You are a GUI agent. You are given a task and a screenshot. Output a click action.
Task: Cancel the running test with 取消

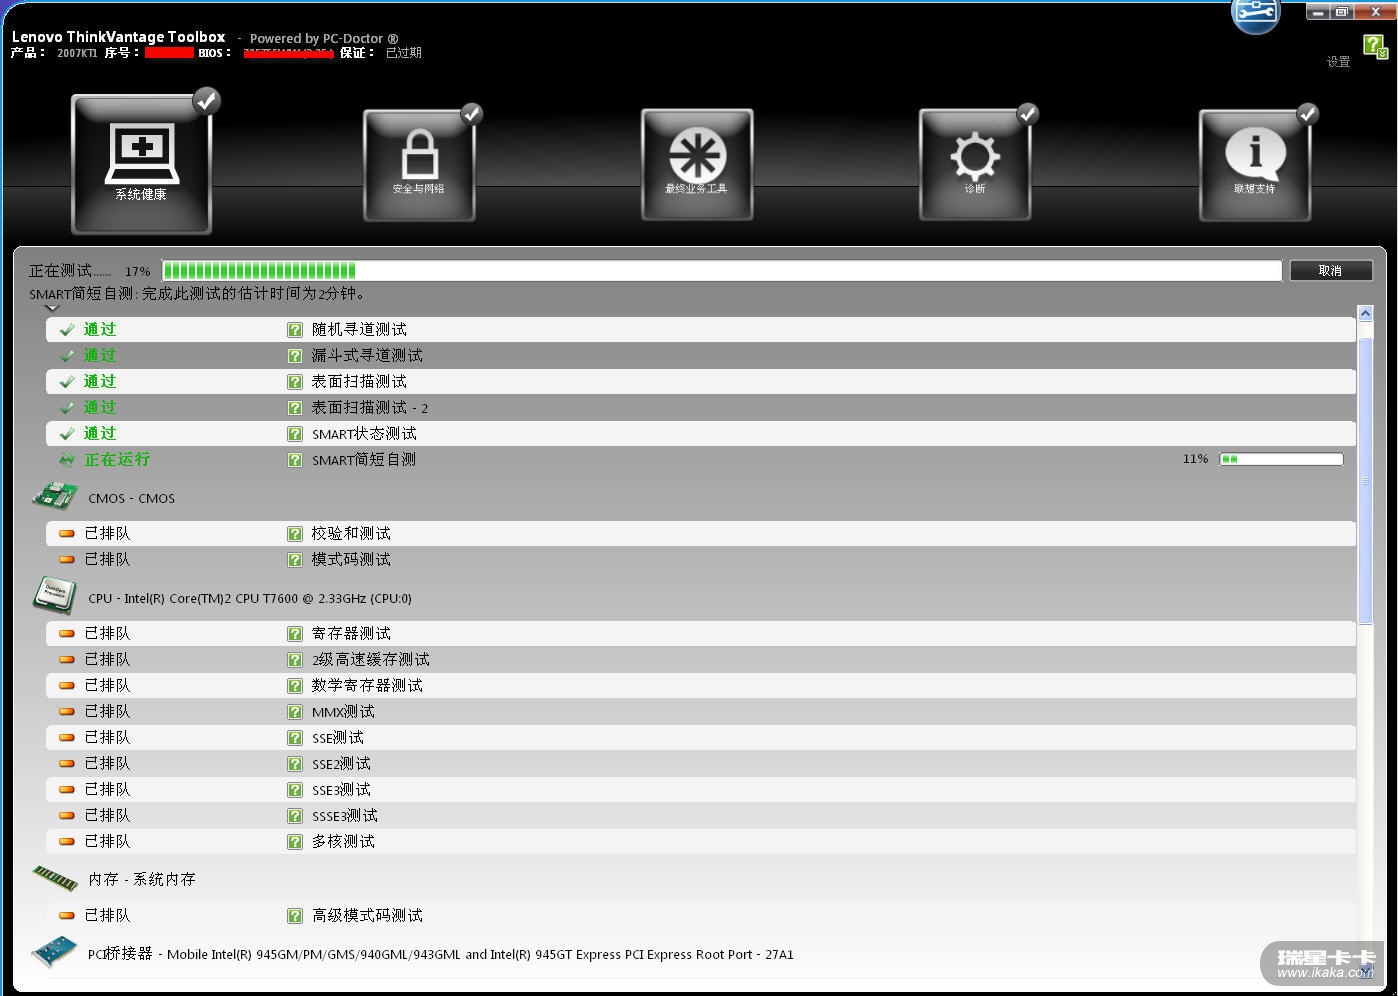tap(1330, 271)
